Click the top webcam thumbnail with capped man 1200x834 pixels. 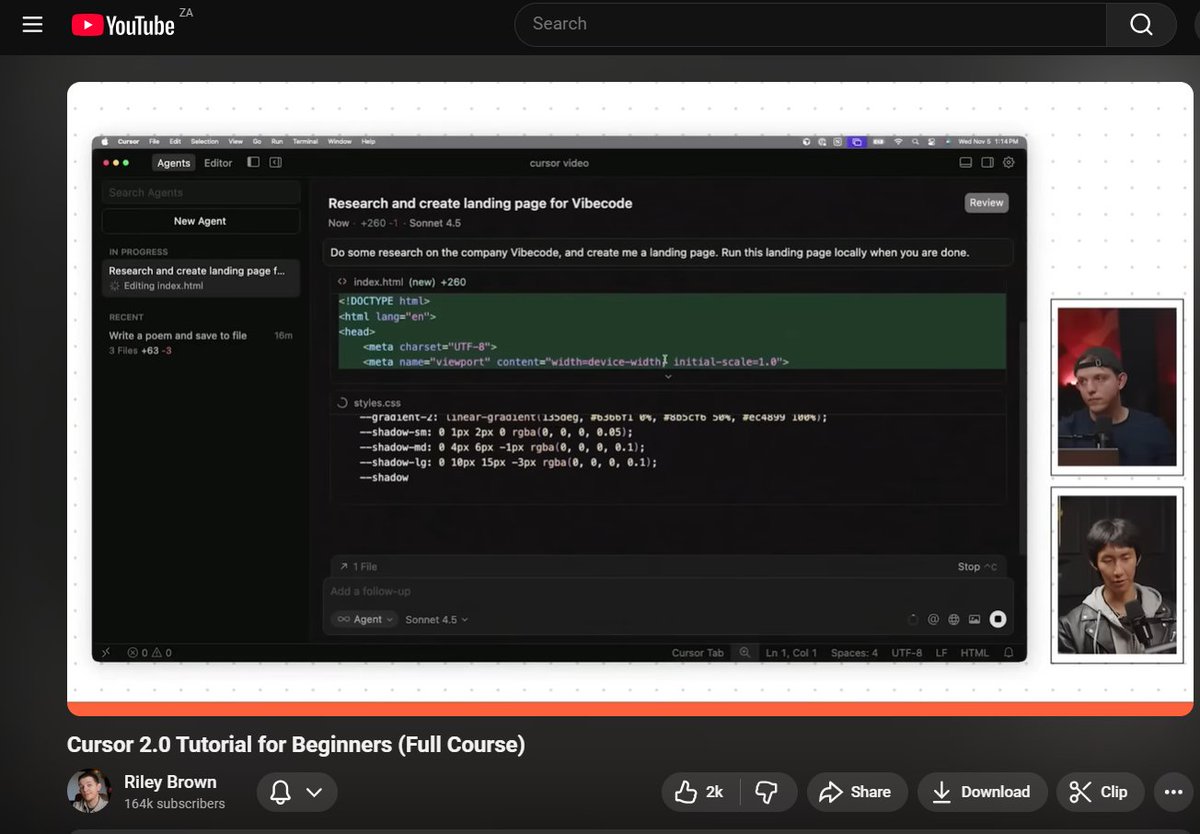click(x=1116, y=387)
